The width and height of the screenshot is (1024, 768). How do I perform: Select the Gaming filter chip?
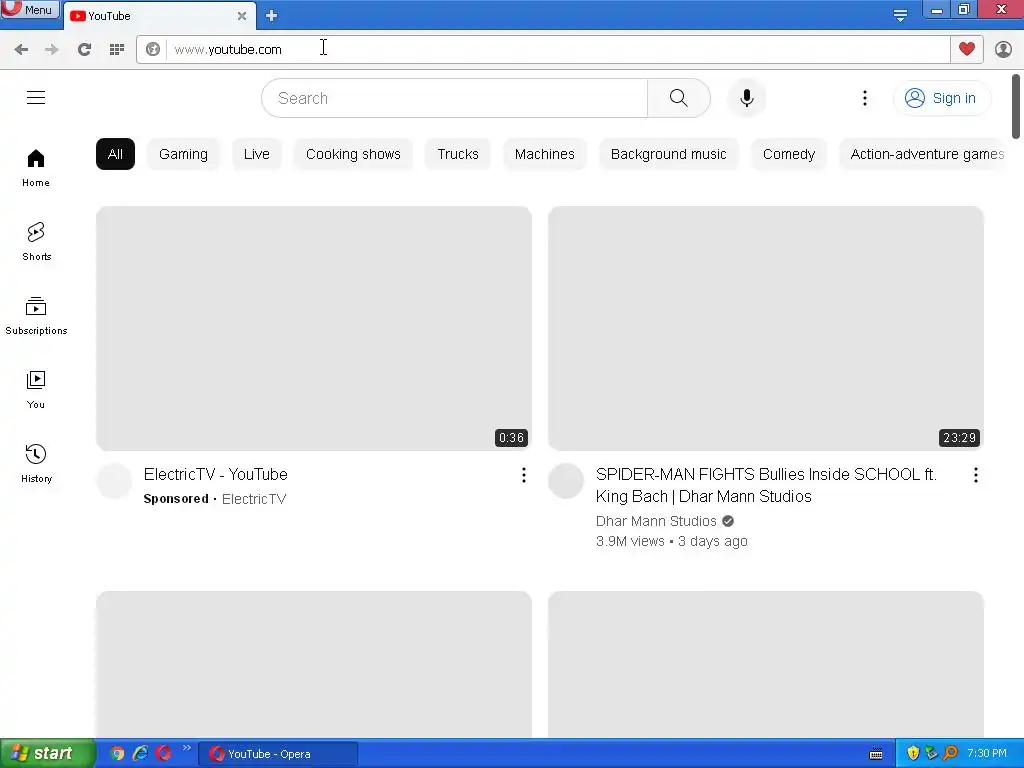(x=184, y=154)
